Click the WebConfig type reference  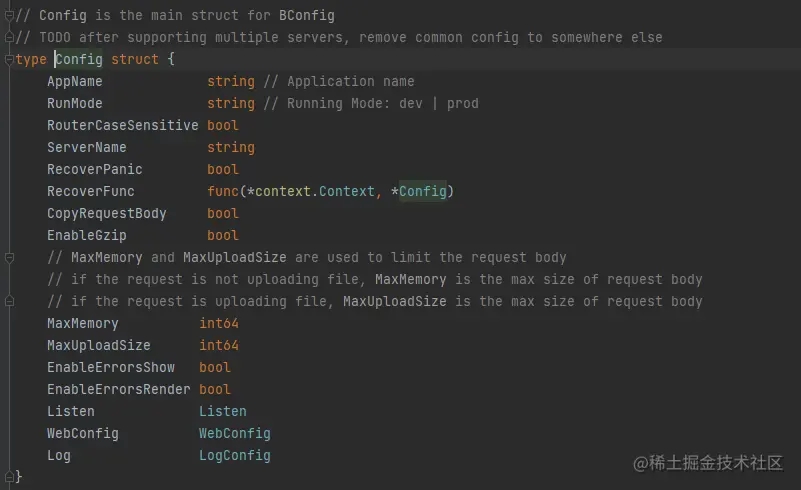[x=234, y=433]
